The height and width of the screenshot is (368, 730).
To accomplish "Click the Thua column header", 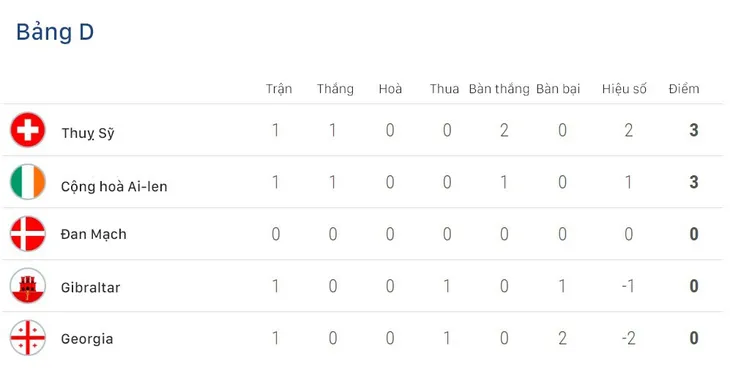I will click(444, 89).
